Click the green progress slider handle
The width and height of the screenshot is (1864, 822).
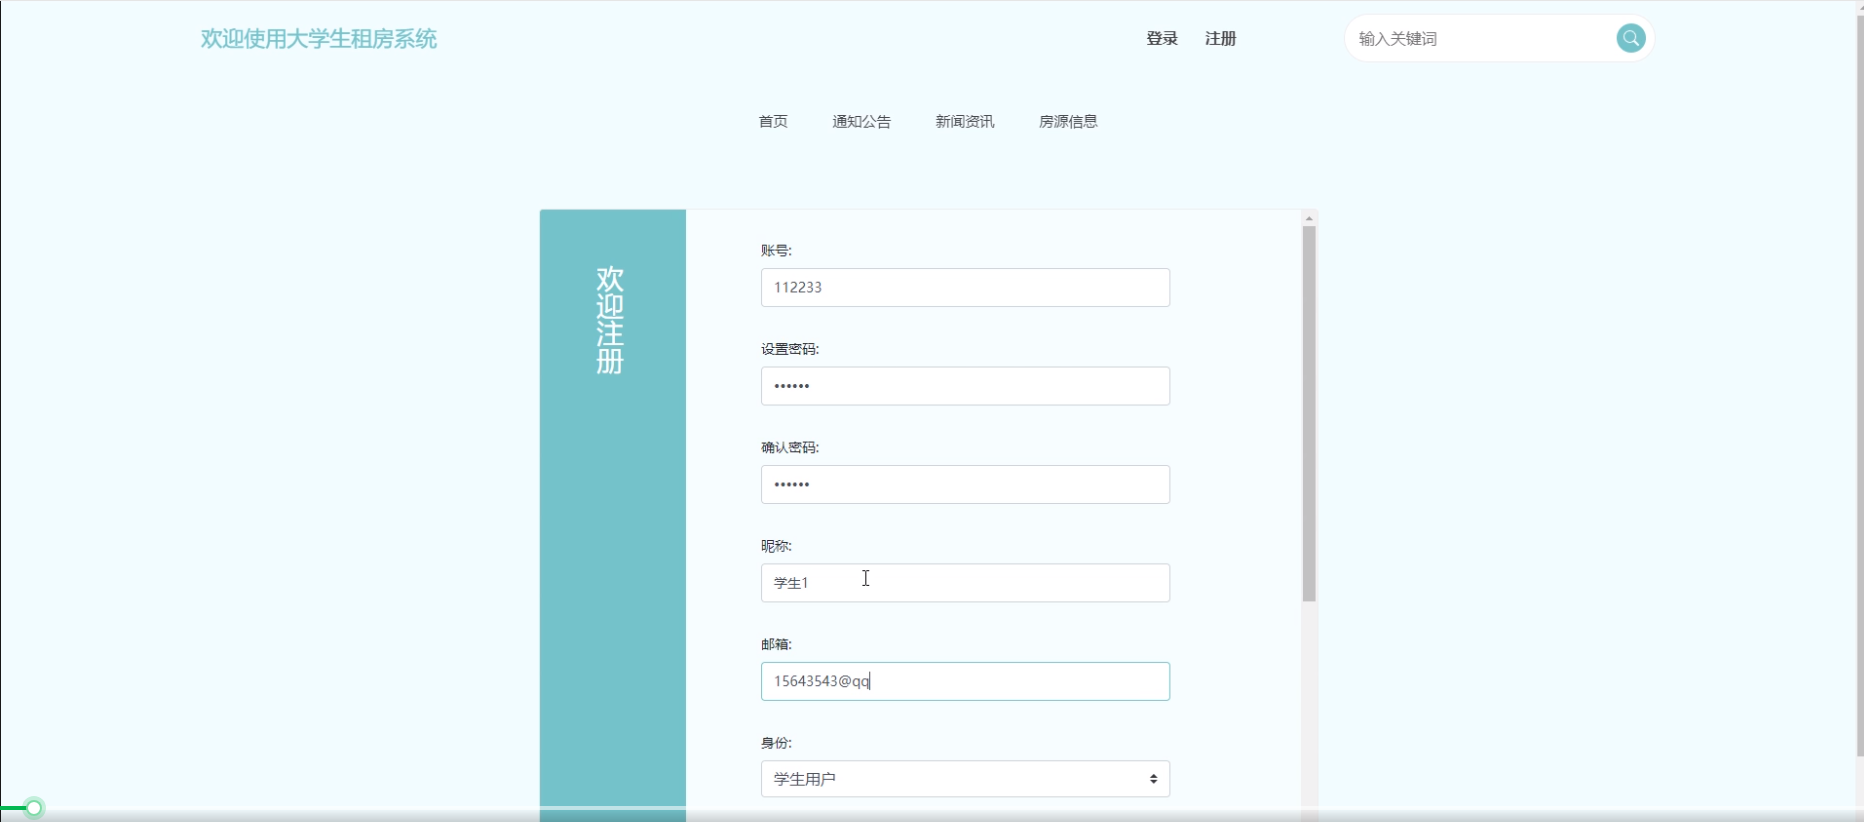pos(34,808)
